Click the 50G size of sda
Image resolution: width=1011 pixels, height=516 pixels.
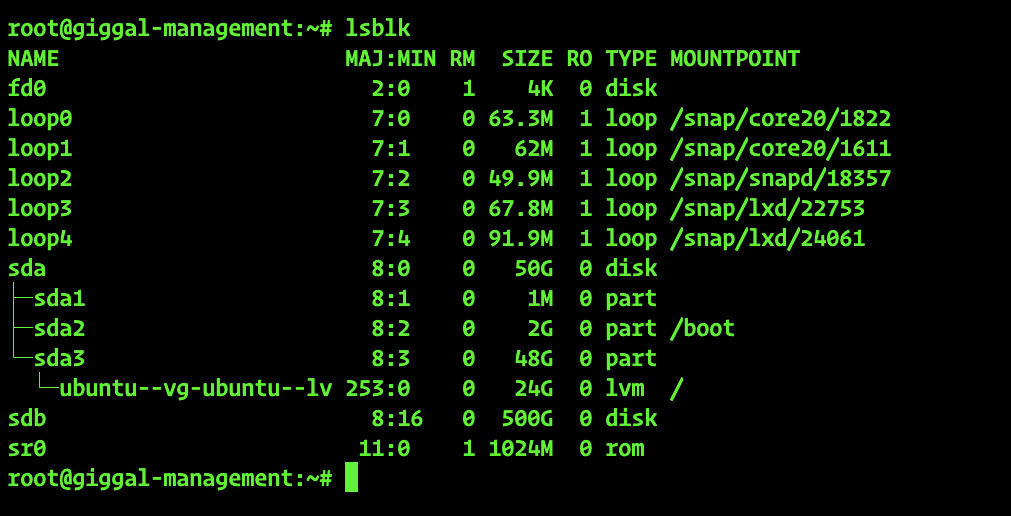(533, 268)
